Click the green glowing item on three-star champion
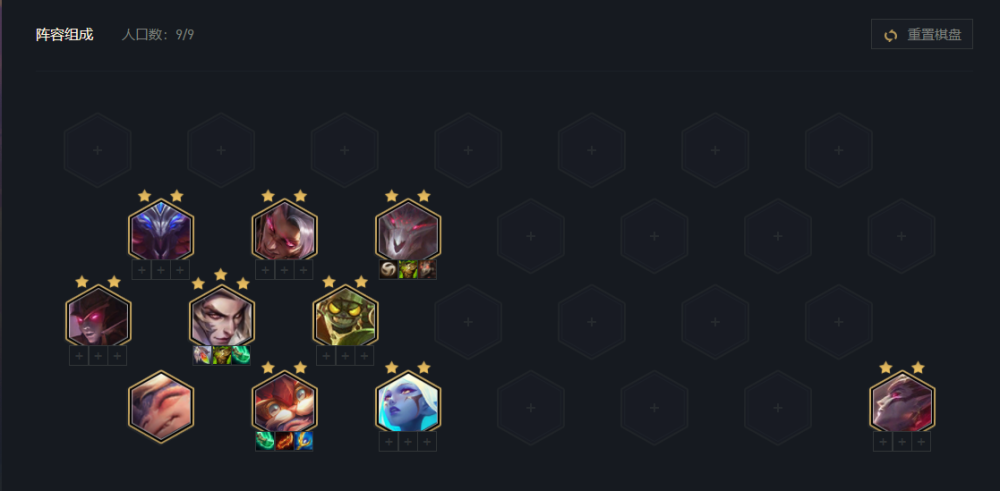The image size is (1000, 491). (241, 355)
